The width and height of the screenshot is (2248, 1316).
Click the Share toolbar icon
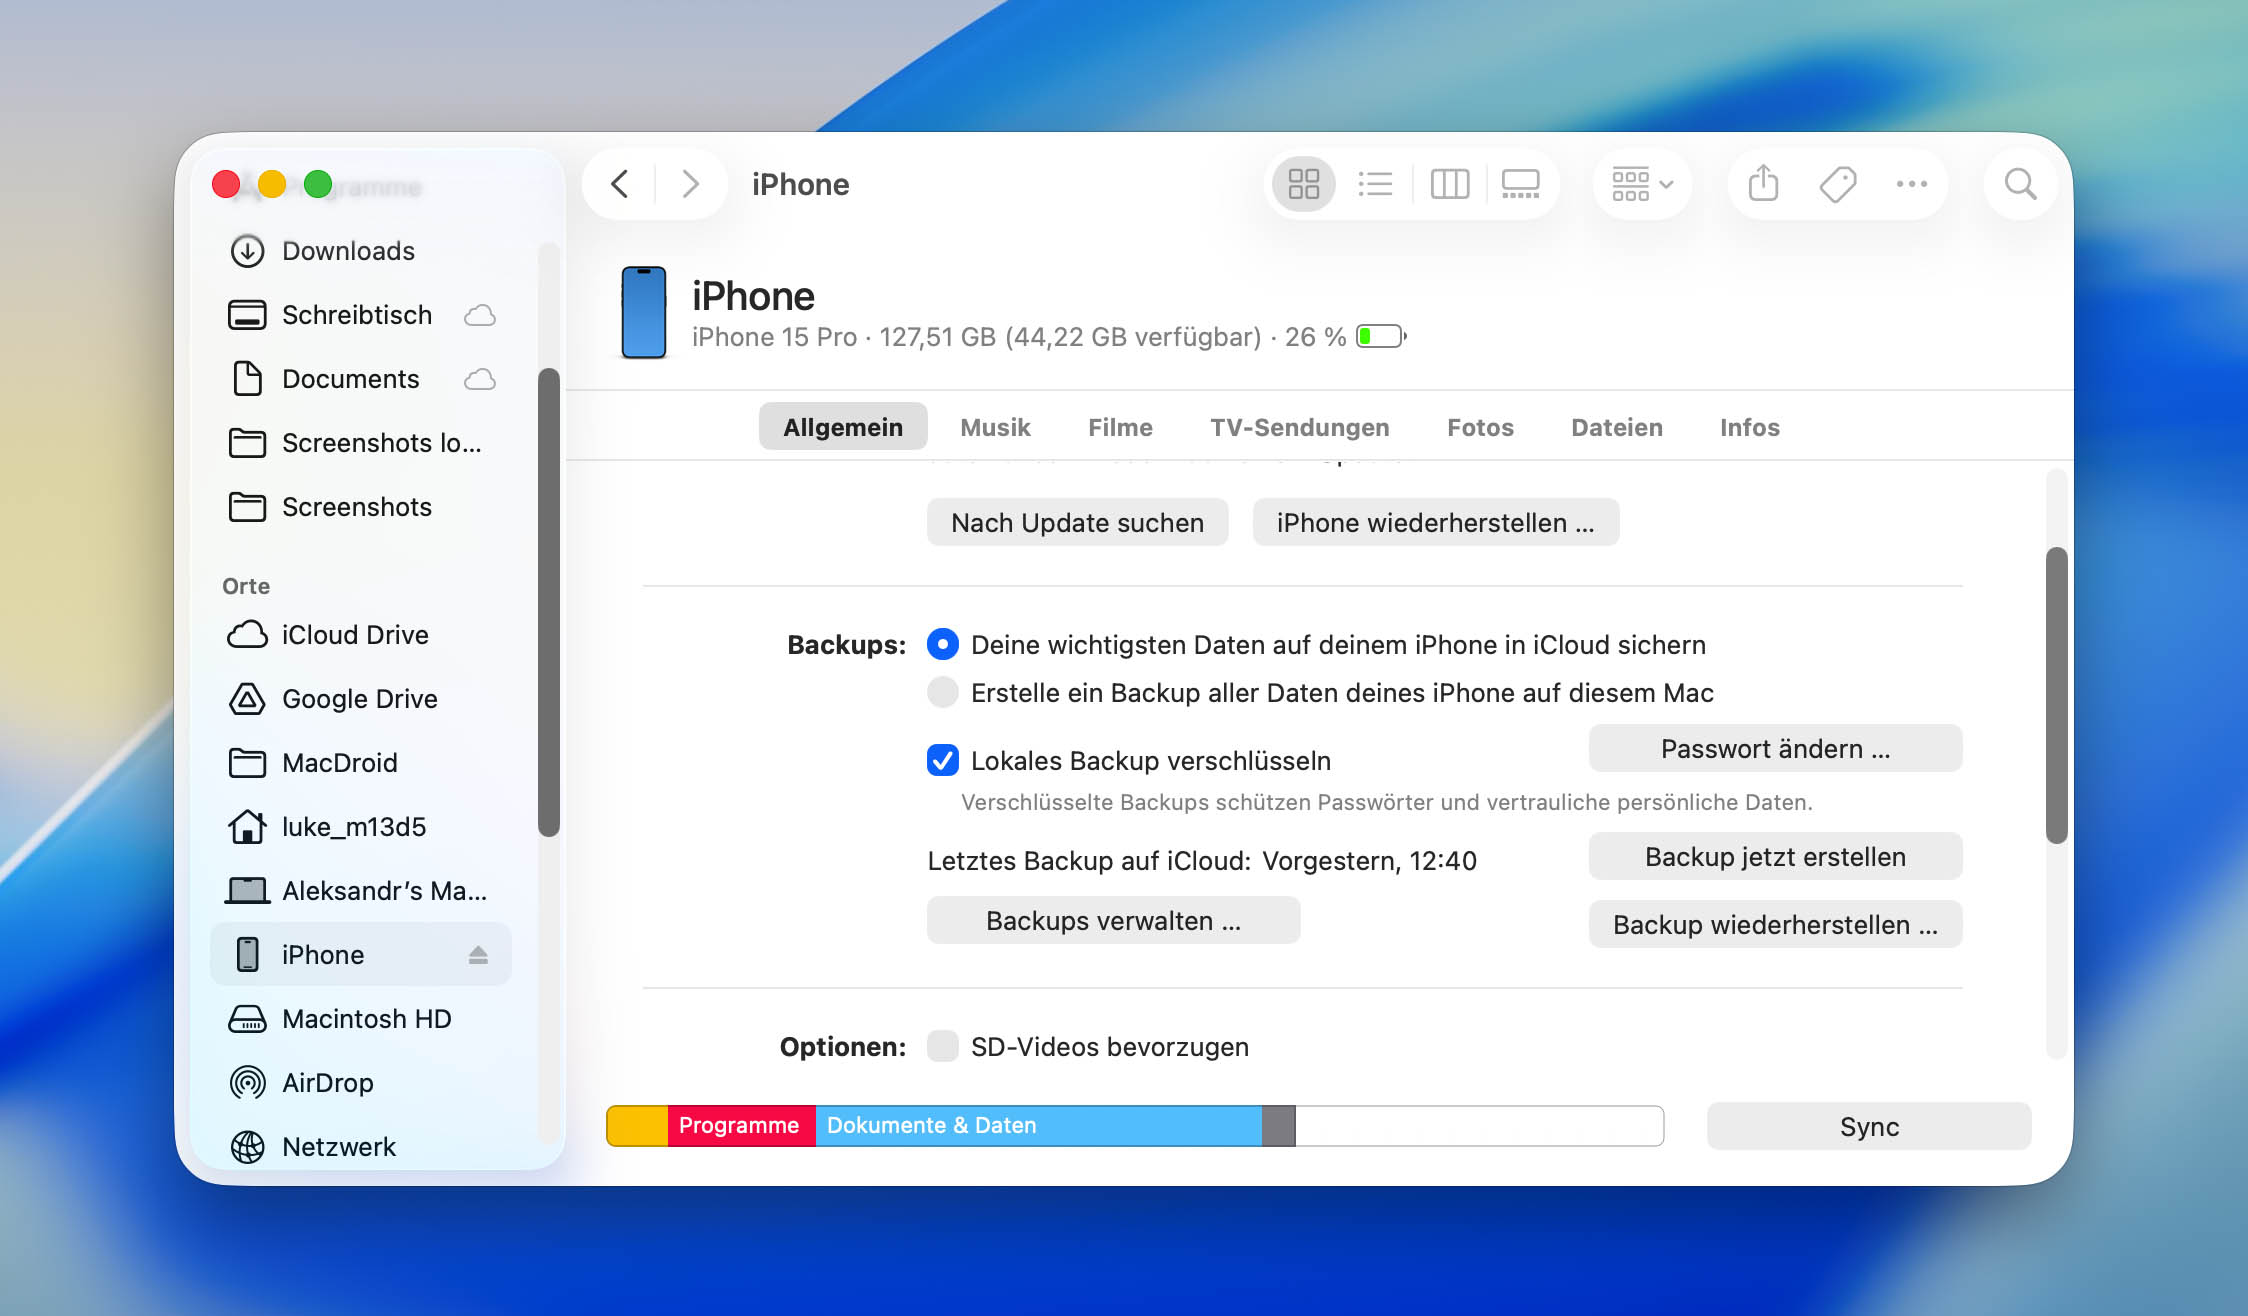(1763, 184)
